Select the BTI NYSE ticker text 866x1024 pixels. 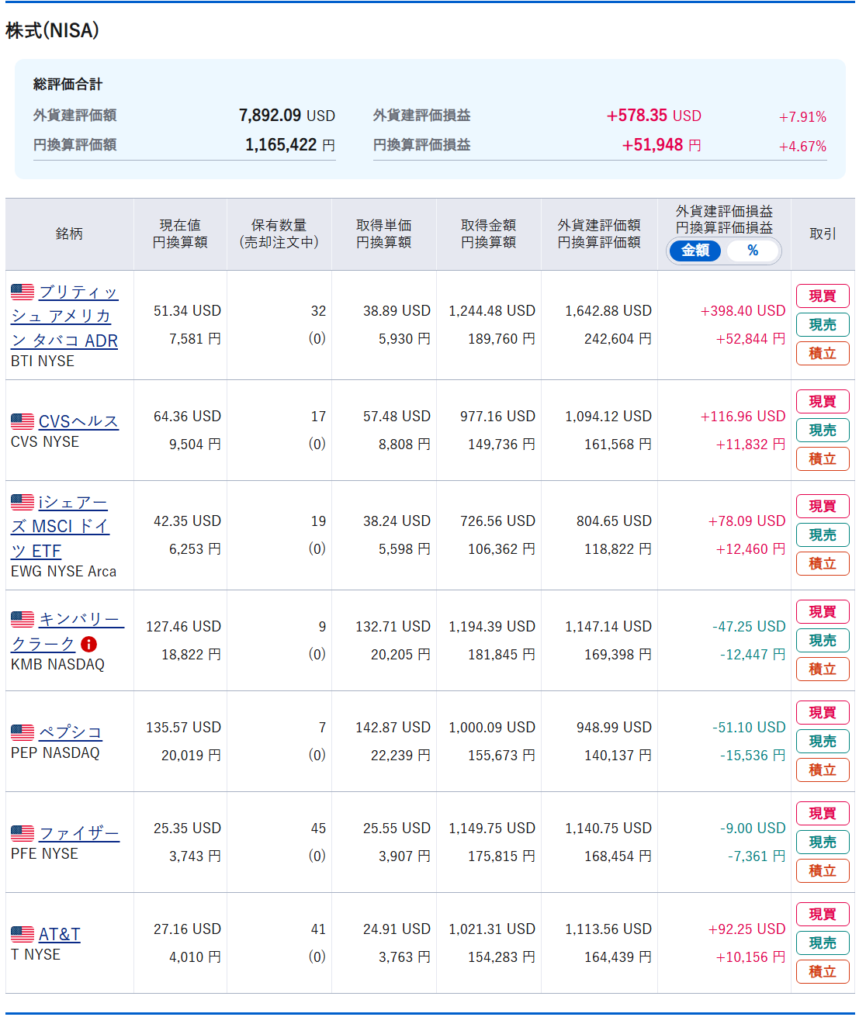click(42, 361)
